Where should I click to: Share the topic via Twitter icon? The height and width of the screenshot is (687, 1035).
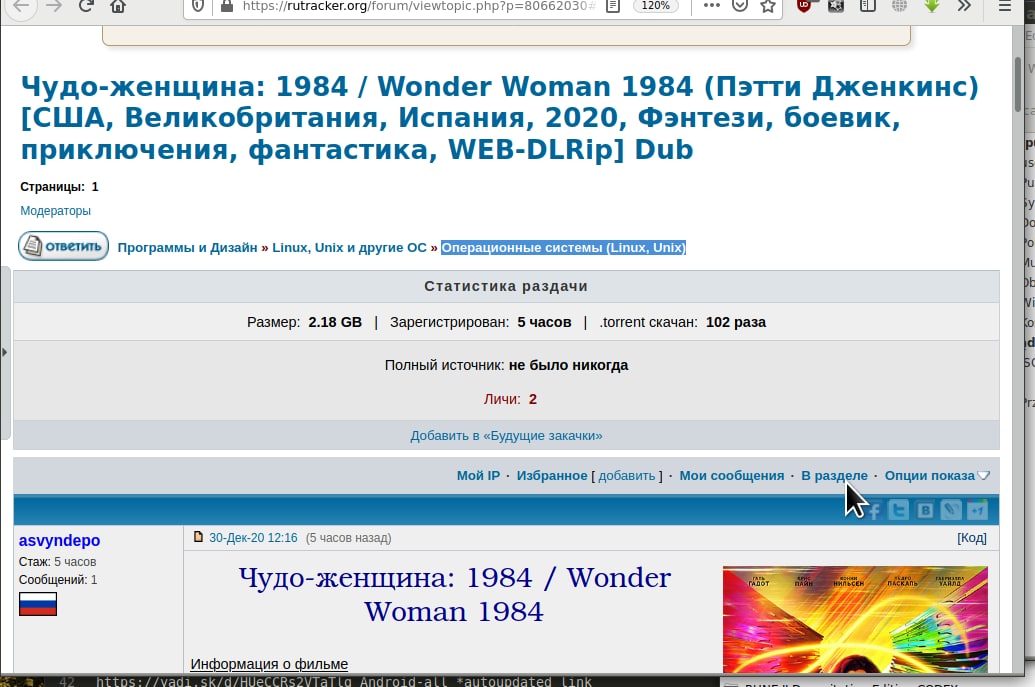pos(898,510)
